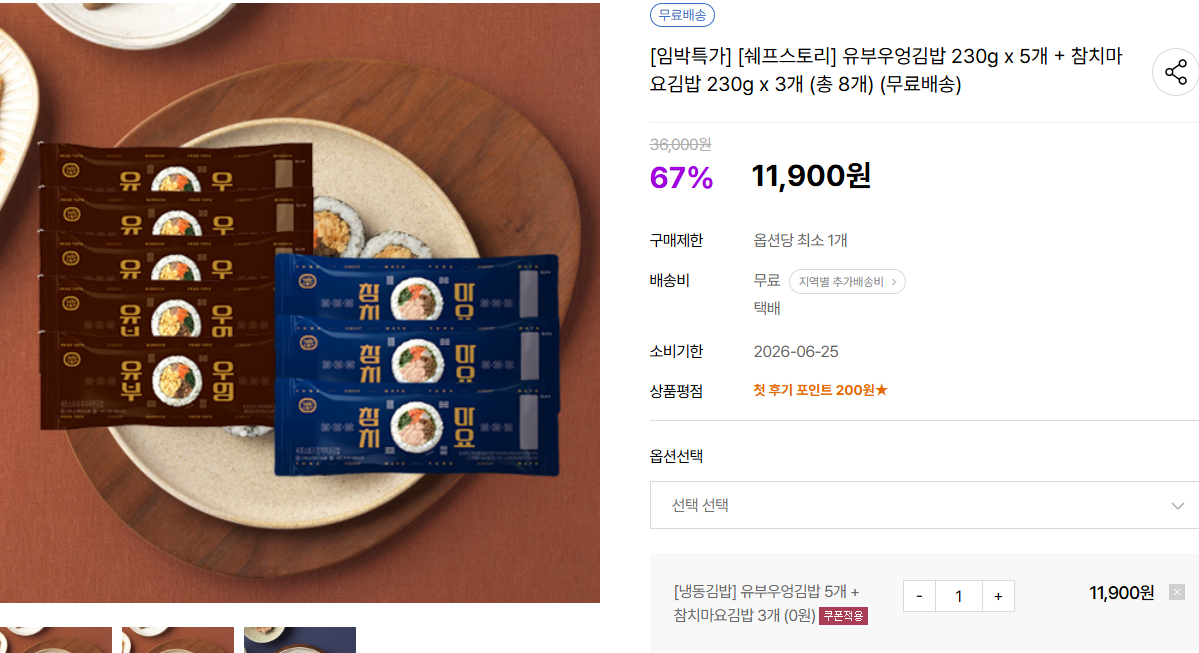The width and height of the screenshot is (1199, 653).
Task: Select the second product thumbnail
Action: pyautogui.click(x=178, y=640)
